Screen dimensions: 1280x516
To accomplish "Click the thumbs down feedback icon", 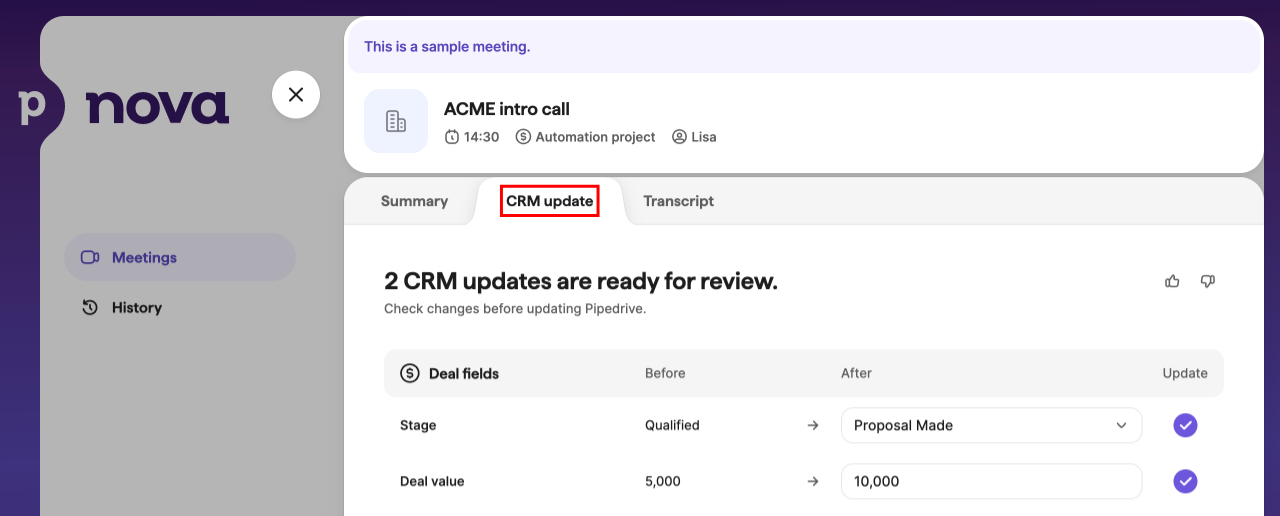I will [x=1207, y=282].
